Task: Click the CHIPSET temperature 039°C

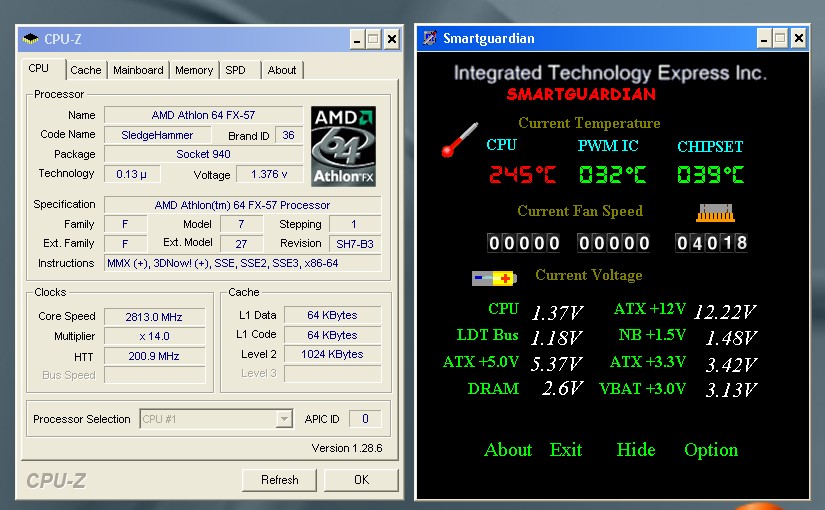Action: (x=710, y=174)
